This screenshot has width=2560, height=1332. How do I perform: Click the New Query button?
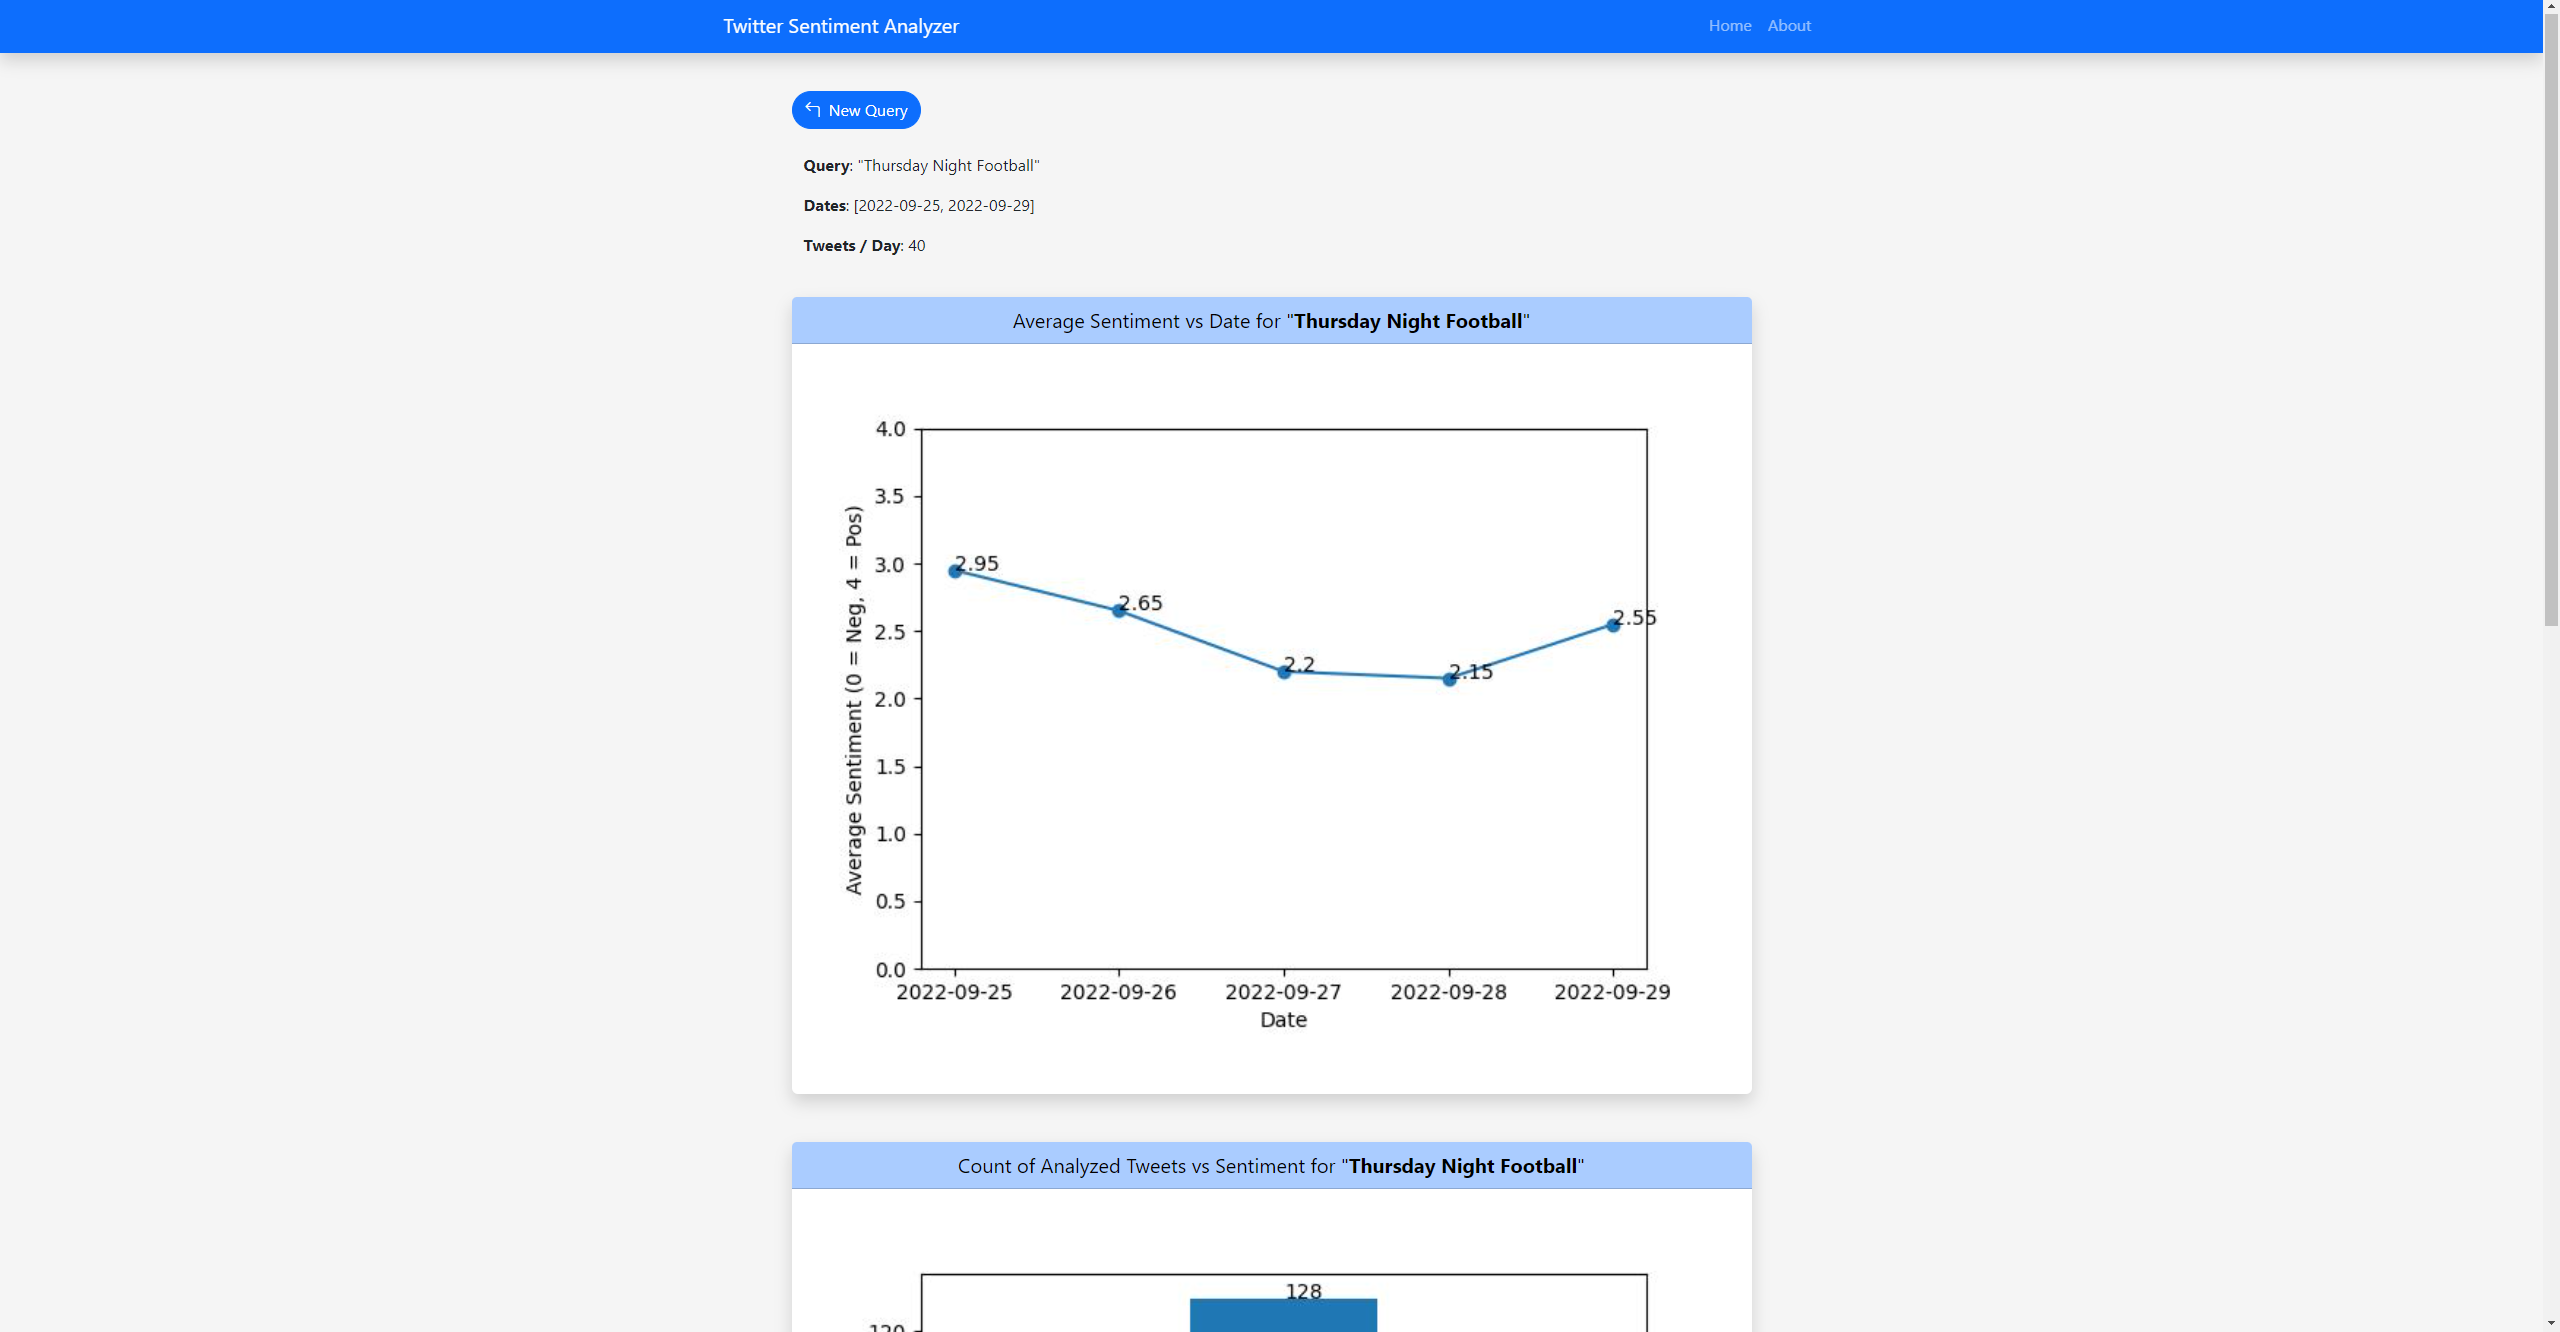pyautogui.click(x=856, y=110)
